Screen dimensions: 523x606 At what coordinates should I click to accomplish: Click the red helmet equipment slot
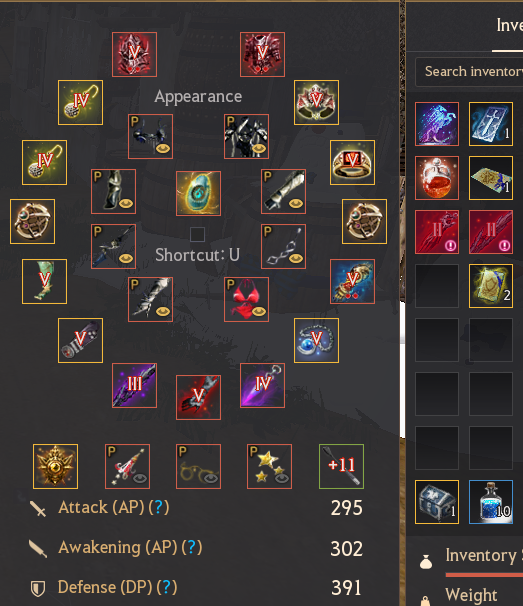tap(135, 54)
